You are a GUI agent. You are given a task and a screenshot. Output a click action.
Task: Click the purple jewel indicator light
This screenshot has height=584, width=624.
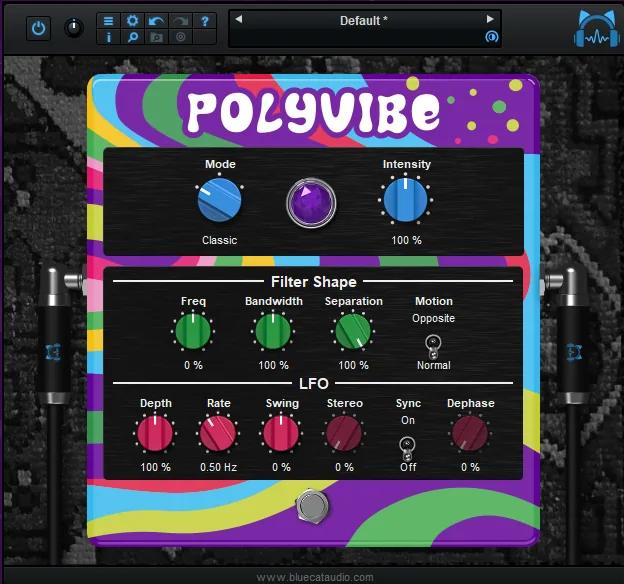(311, 203)
